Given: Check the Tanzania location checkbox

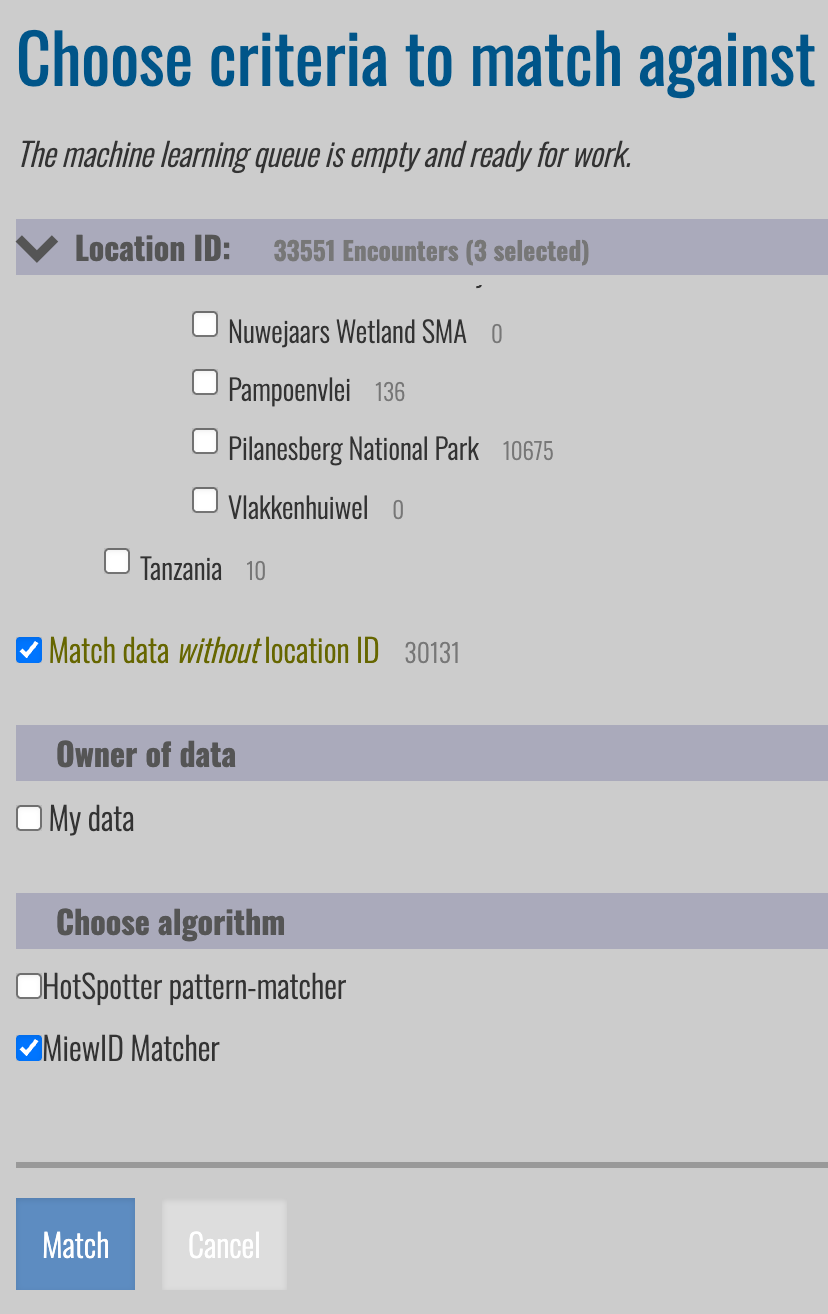Looking at the screenshot, I should 117,561.
